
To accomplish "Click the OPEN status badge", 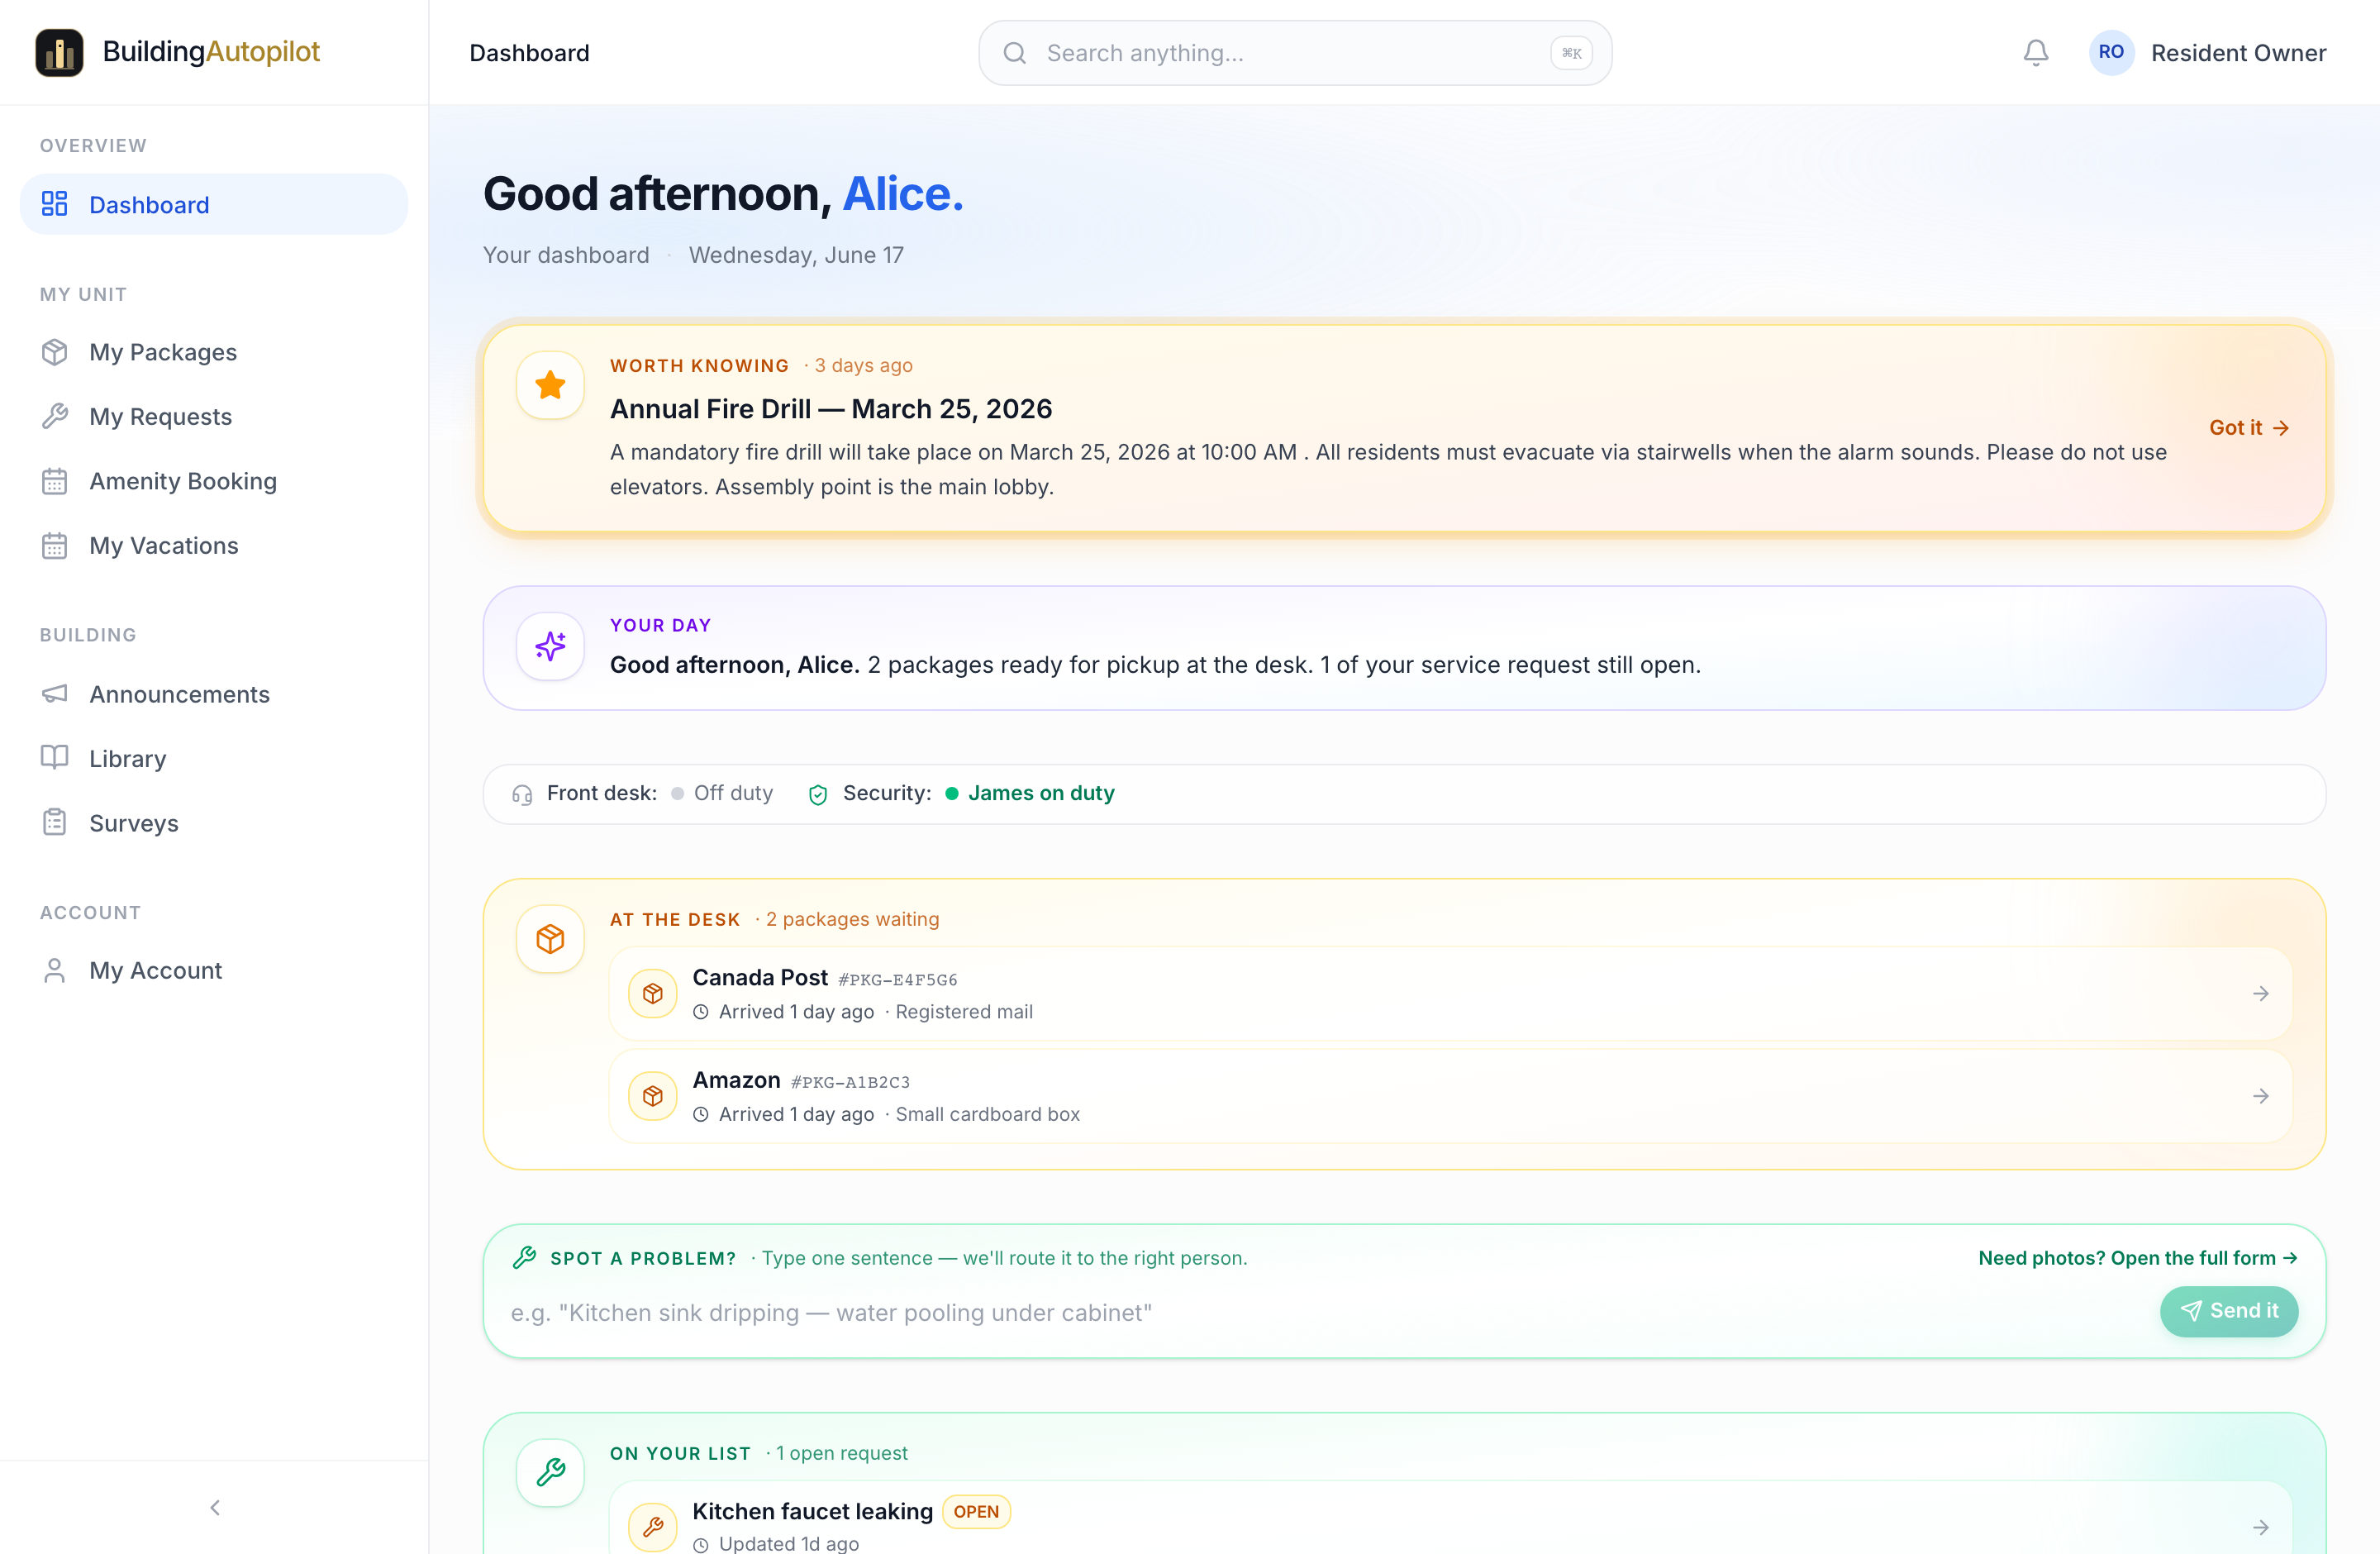I will coord(976,1511).
